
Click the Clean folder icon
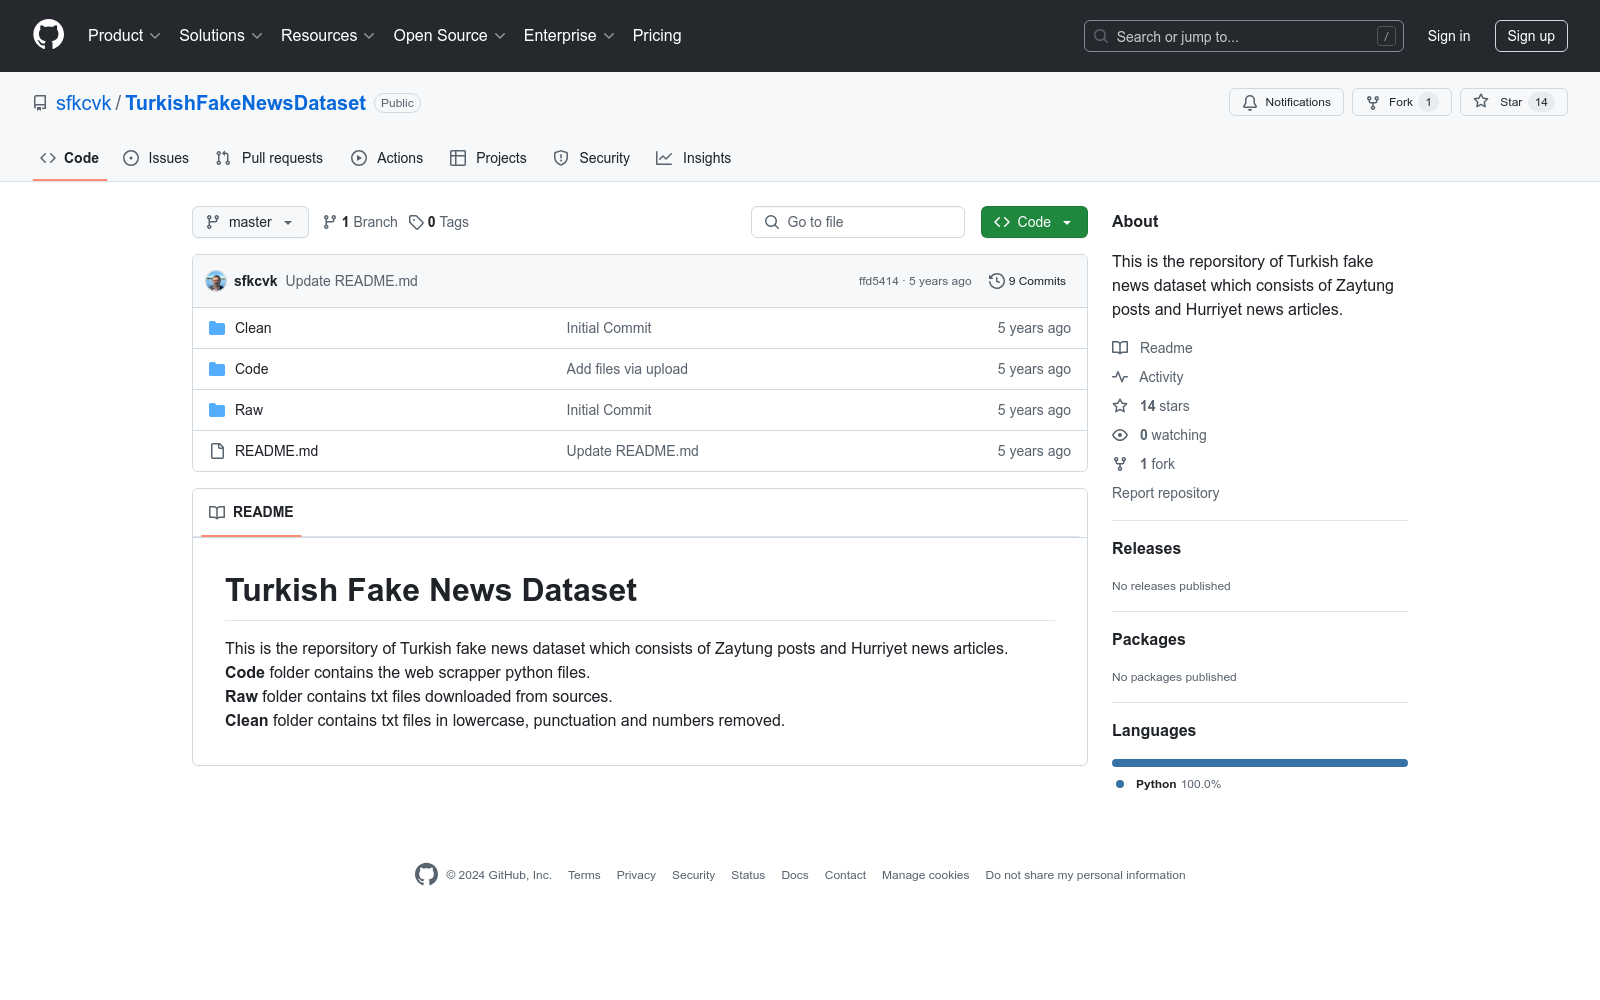pos(217,328)
